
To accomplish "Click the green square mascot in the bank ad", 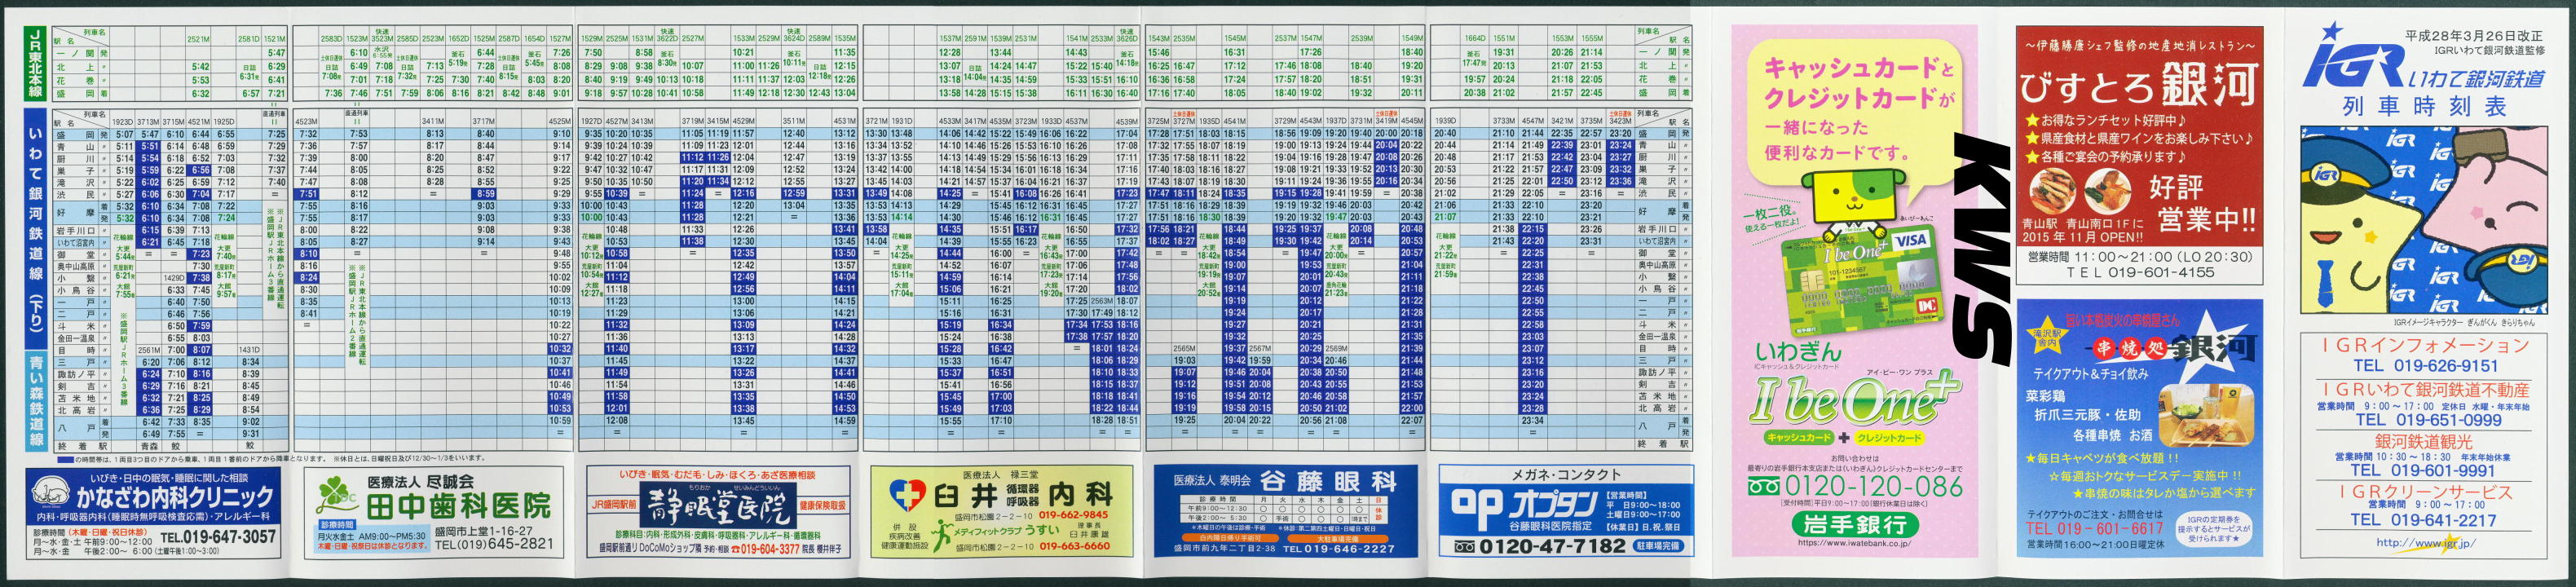I will coord(1853,208).
